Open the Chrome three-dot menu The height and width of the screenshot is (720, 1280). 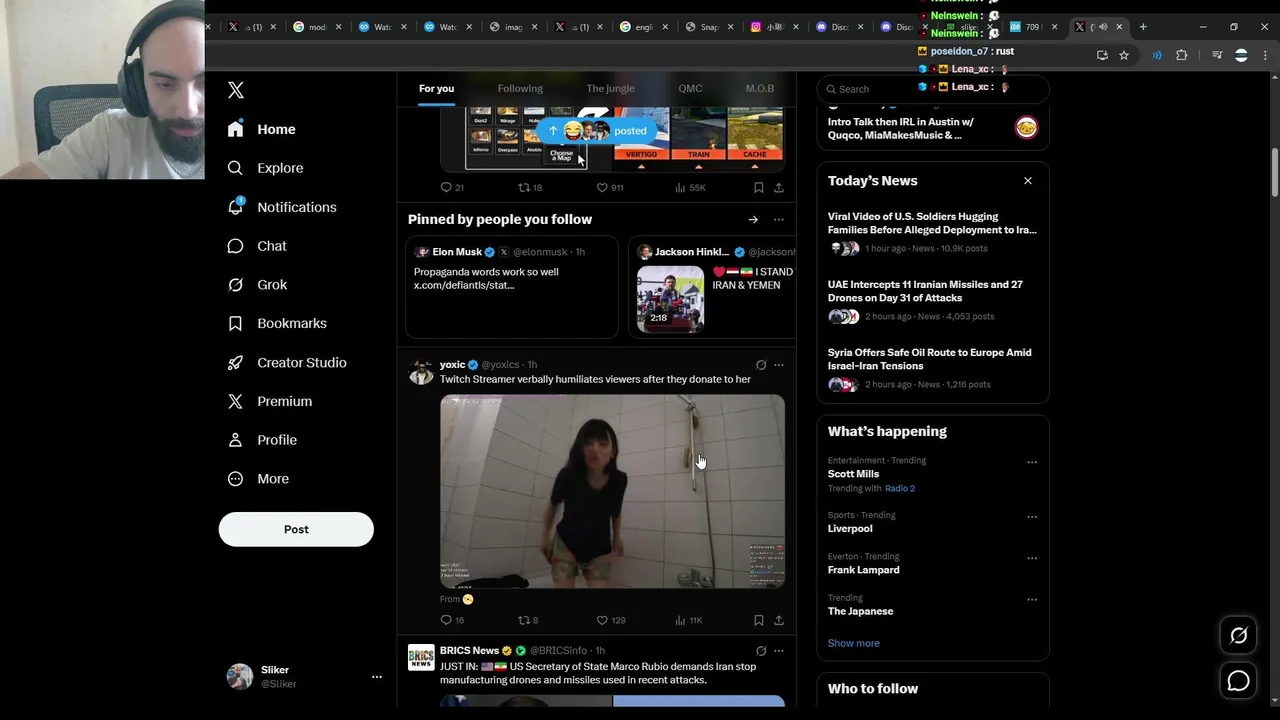coord(1264,55)
